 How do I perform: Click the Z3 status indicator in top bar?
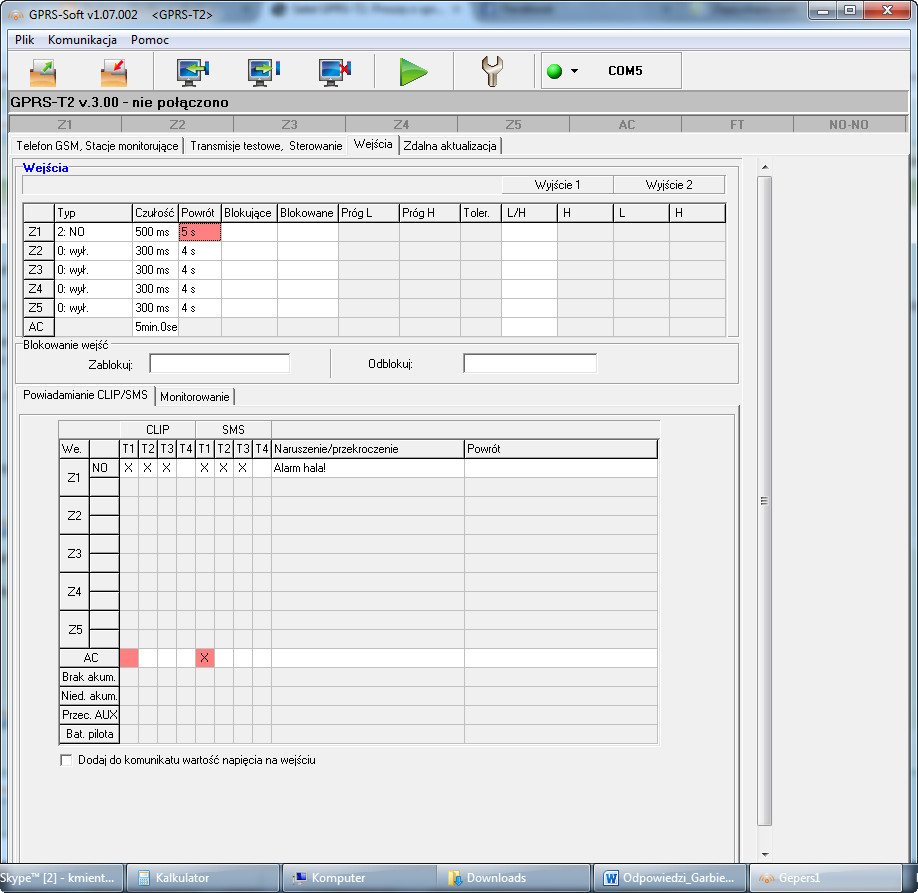(x=289, y=124)
